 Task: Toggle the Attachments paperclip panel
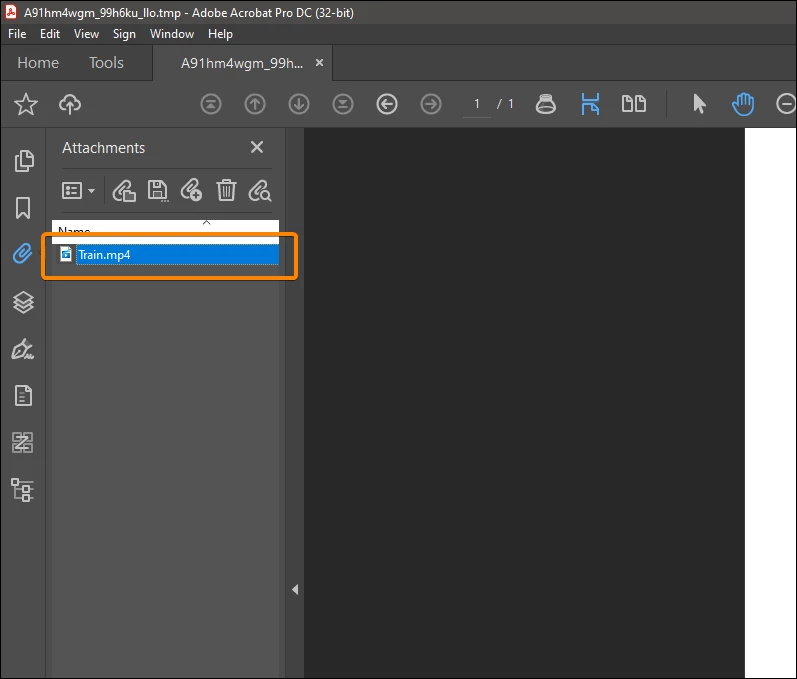pyautogui.click(x=23, y=253)
